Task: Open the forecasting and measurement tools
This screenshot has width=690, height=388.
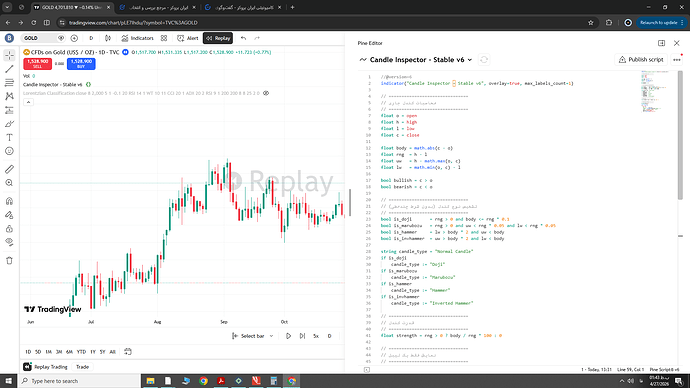Action: tap(9, 110)
